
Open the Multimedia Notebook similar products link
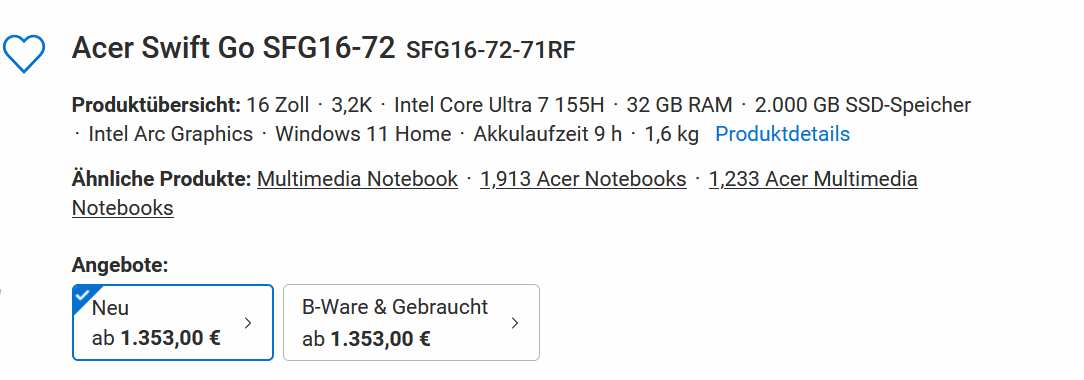point(357,180)
